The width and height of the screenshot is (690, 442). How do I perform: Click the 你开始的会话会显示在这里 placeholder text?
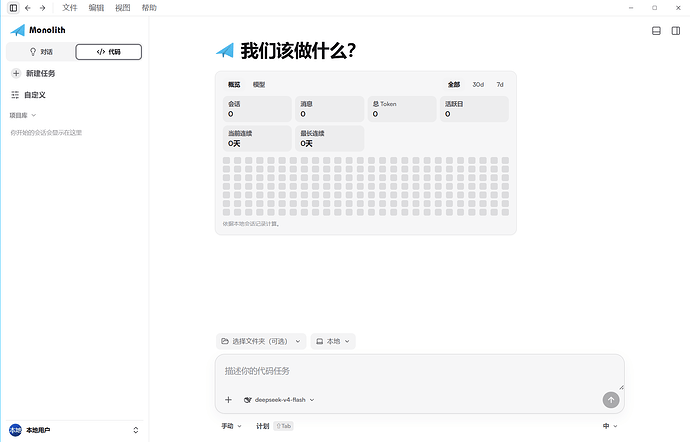tap(46, 133)
